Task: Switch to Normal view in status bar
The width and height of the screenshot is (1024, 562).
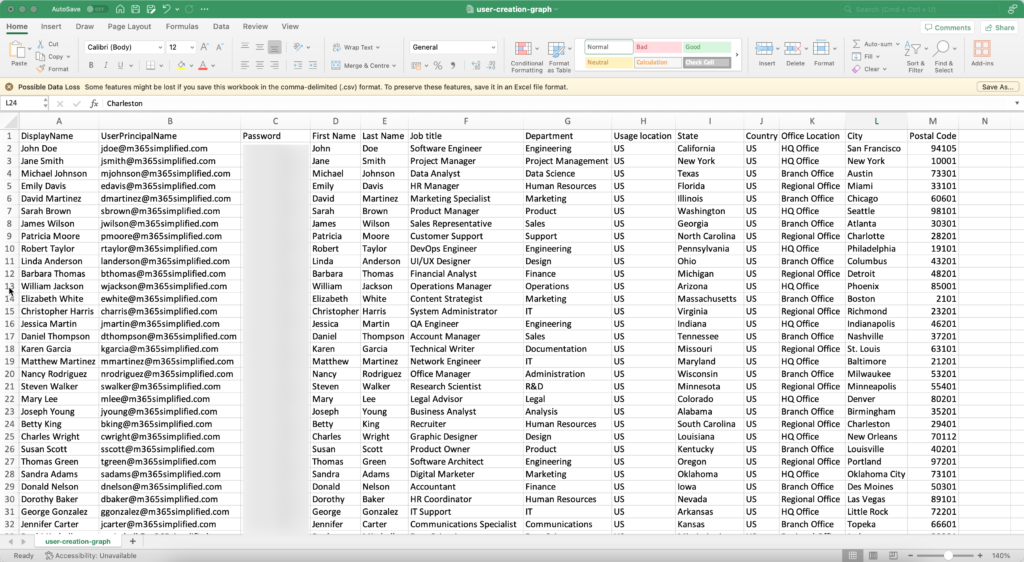Action: tap(852, 555)
